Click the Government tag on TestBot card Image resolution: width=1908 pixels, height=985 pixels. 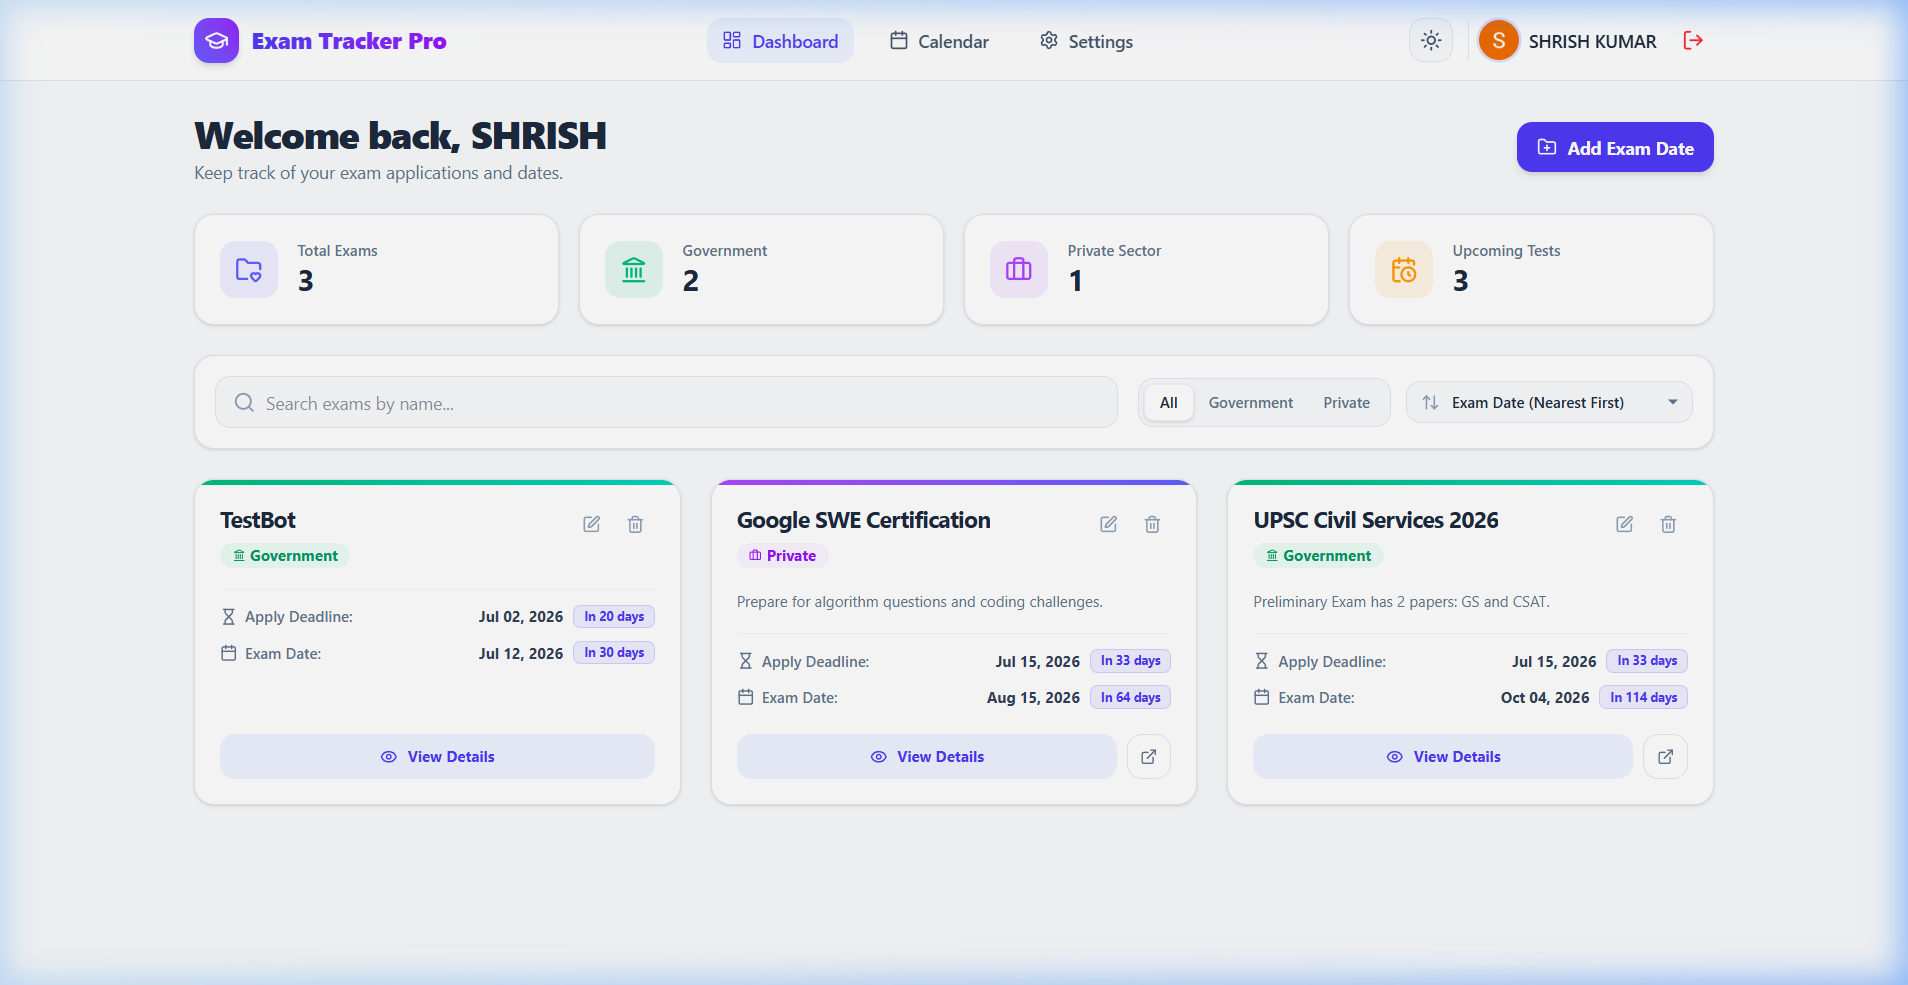point(285,556)
